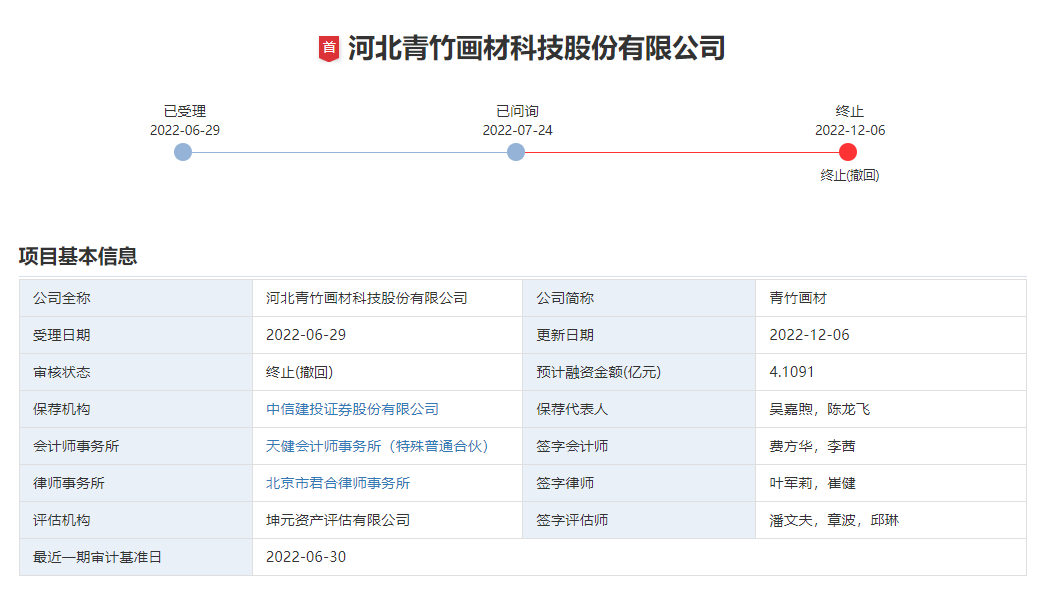The height and width of the screenshot is (598, 1044).
Task: Click the audit base date 2022-06-30 value
Action: click(x=306, y=557)
